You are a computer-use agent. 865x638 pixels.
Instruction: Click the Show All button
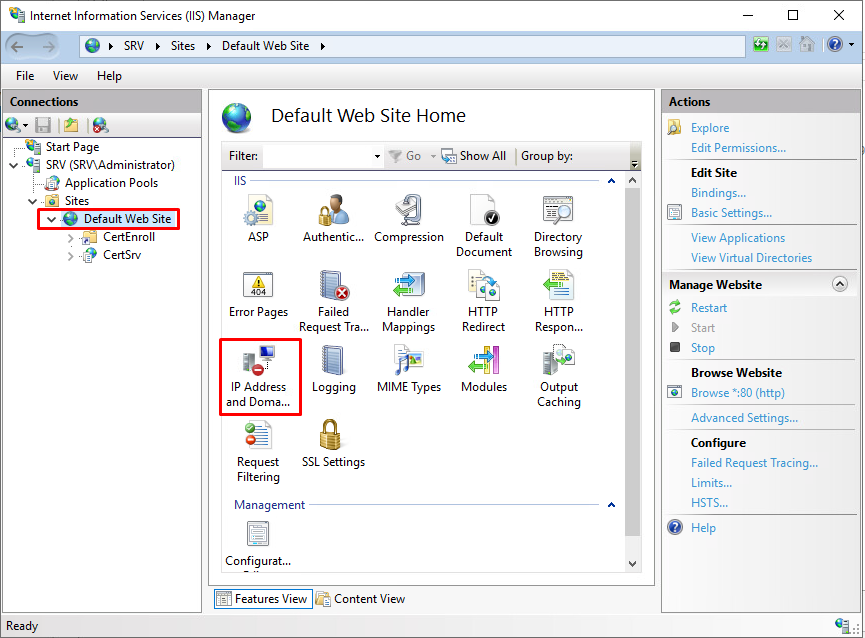(474, 156)
